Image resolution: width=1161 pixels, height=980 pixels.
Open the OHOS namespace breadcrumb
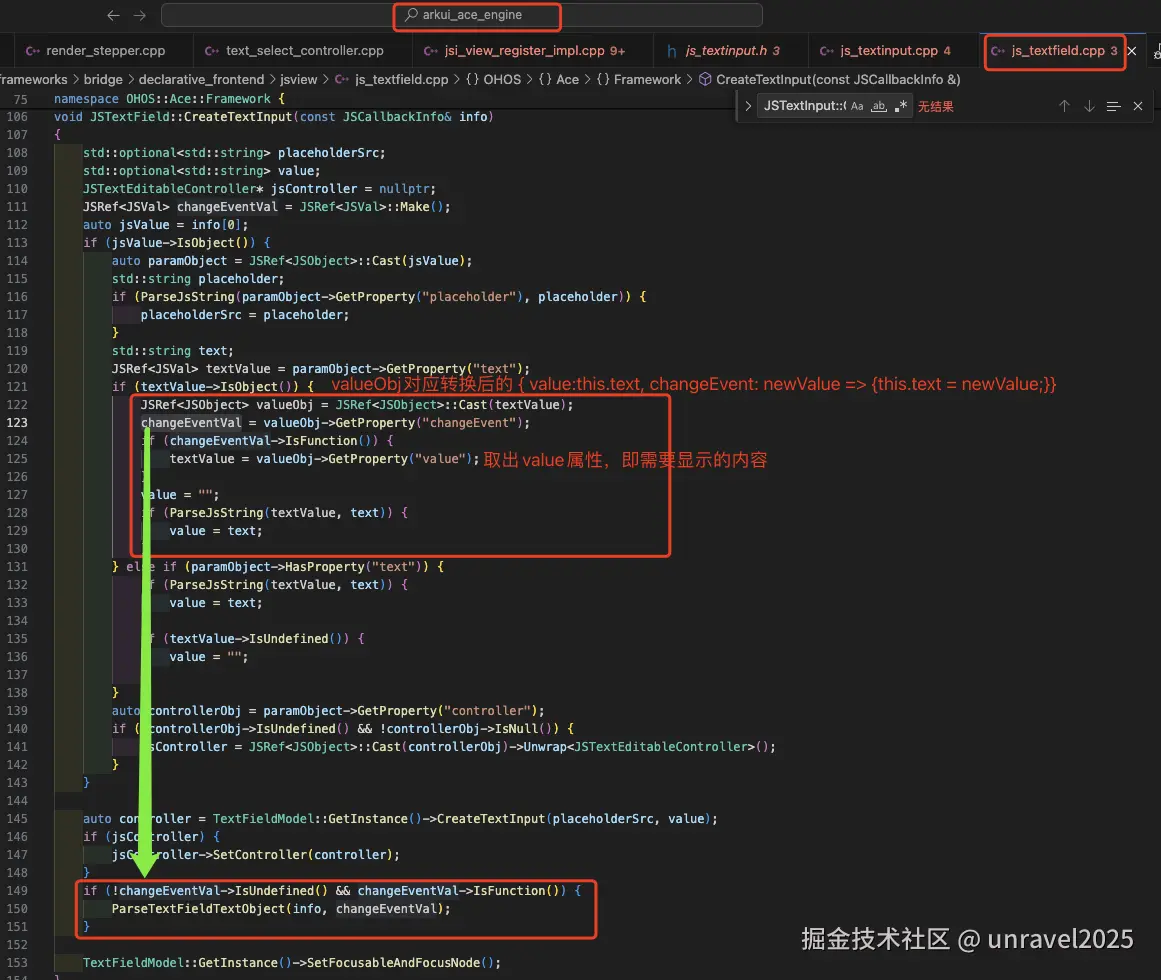point(493,79)
